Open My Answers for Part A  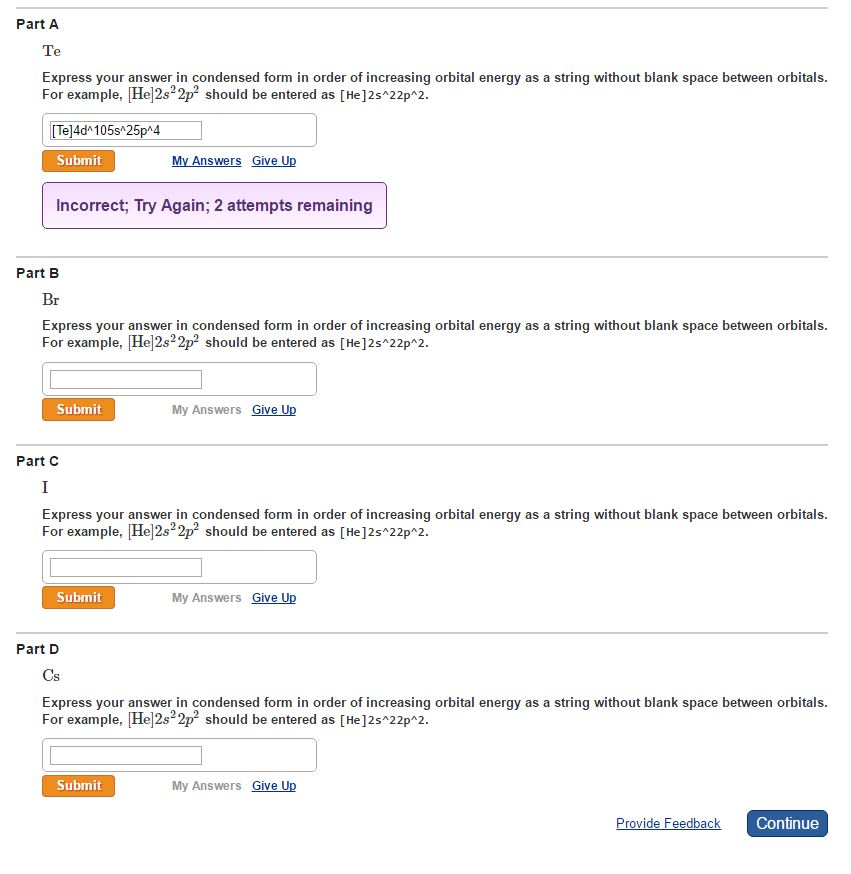(206, 161)
